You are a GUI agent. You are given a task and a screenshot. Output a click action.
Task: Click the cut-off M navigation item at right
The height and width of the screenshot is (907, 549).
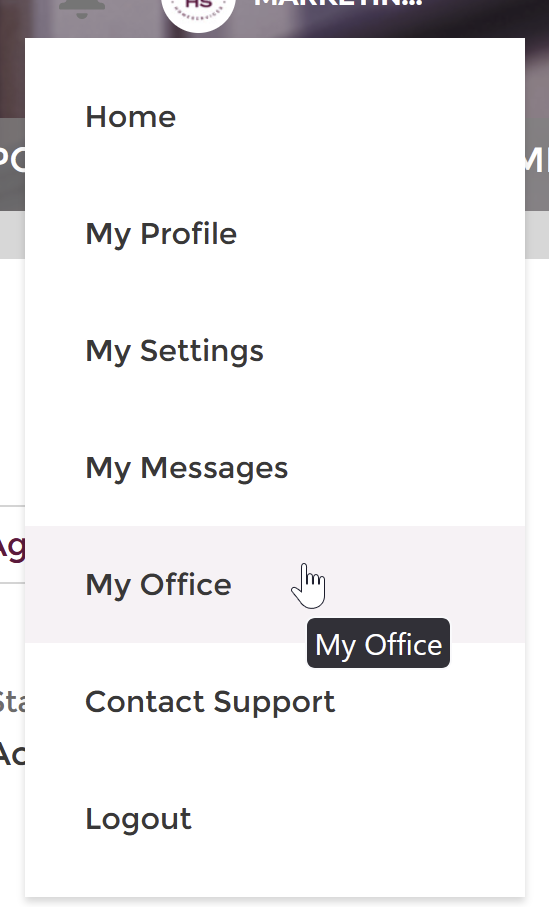(x=537, y=160)
